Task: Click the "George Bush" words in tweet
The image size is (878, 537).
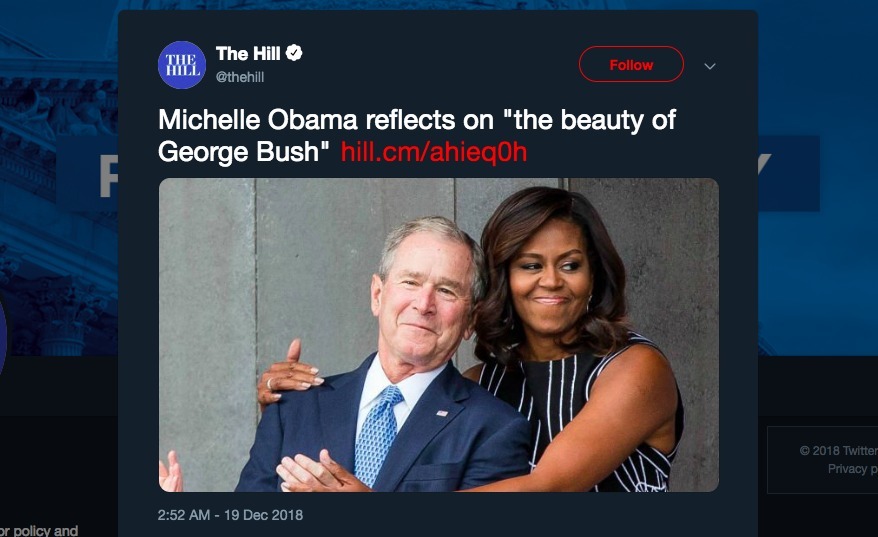Action: click(244, 153)
